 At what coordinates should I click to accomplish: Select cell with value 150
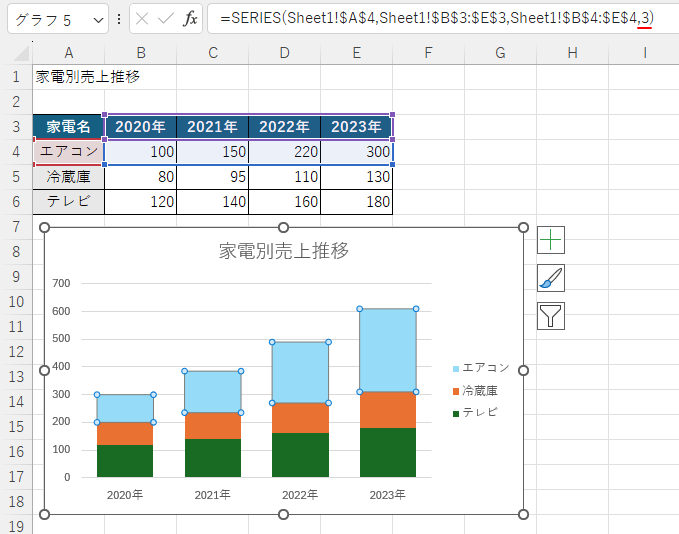coord(213,152)
